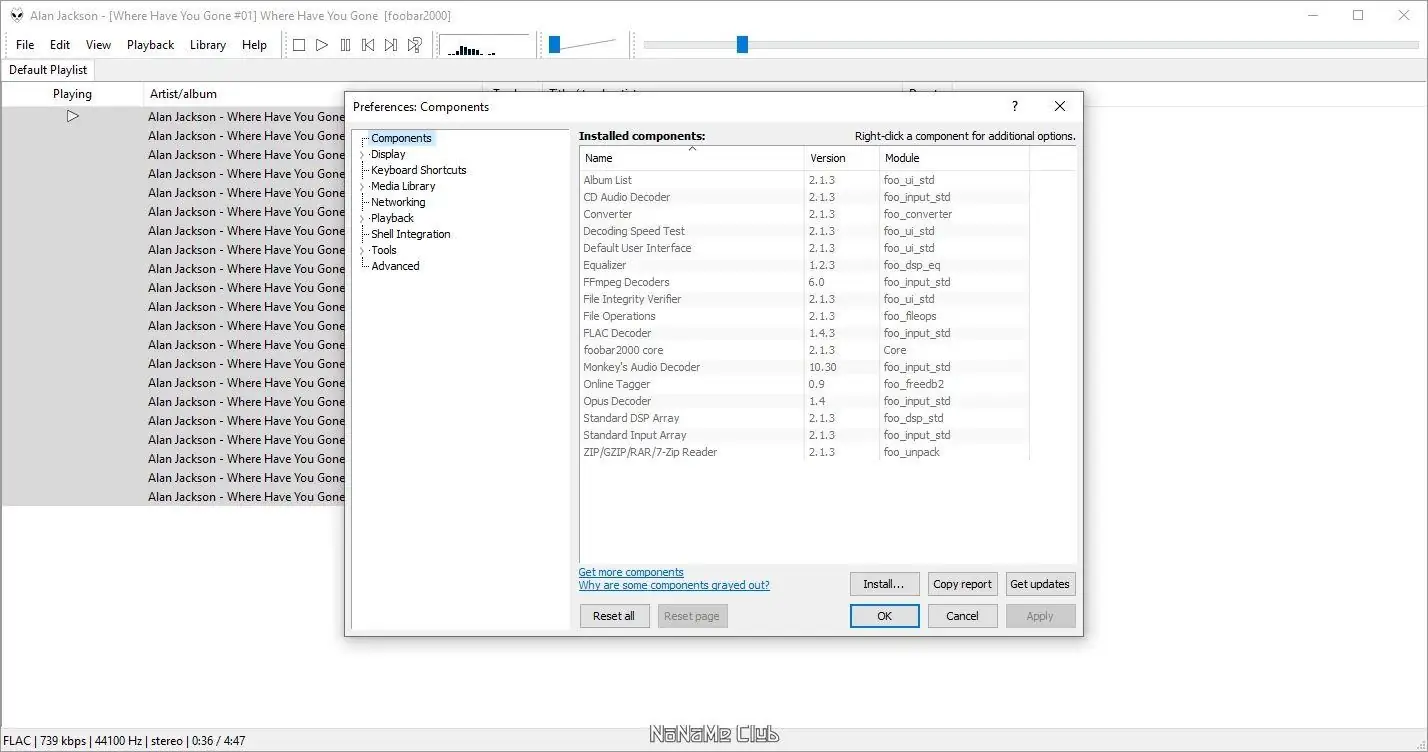Select the 'Decoding Speed Test' component

[804, 231]
